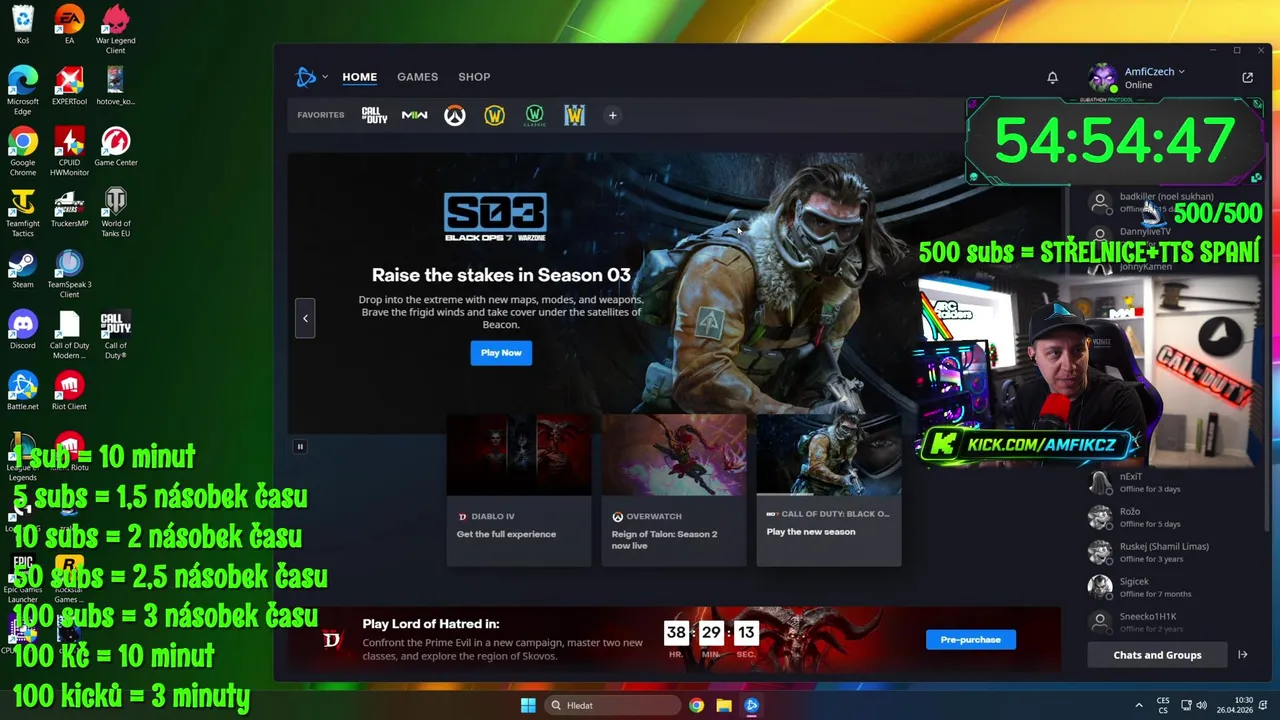Go to previous banner slide
The height and width of the screenshot is (720, 1280).
click(305, 318)
